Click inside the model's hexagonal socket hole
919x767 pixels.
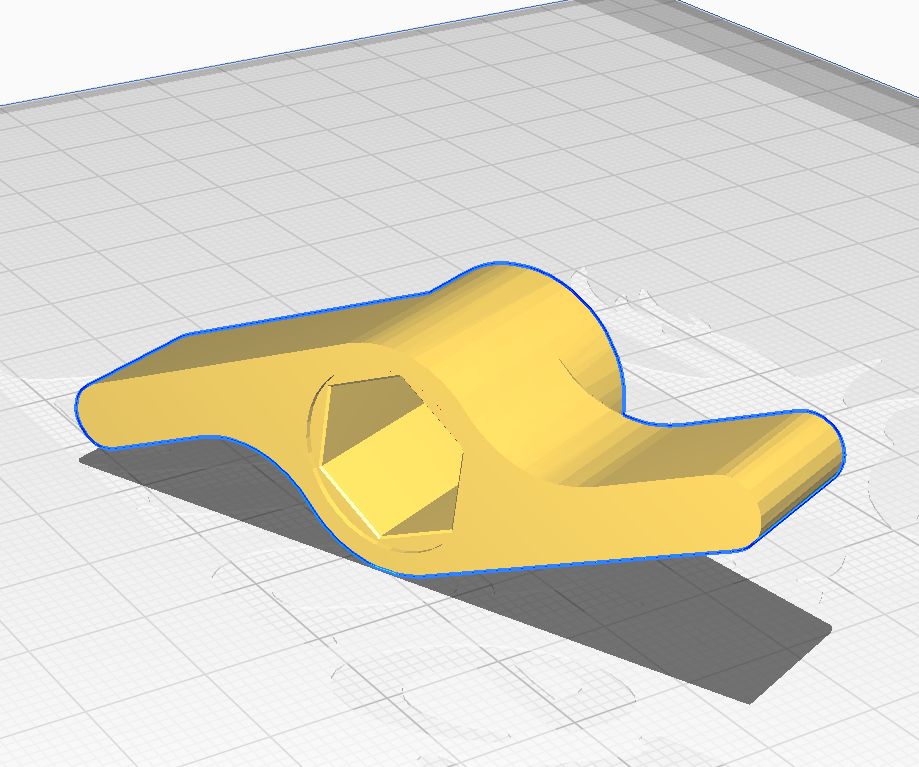(x=392, y=455)
